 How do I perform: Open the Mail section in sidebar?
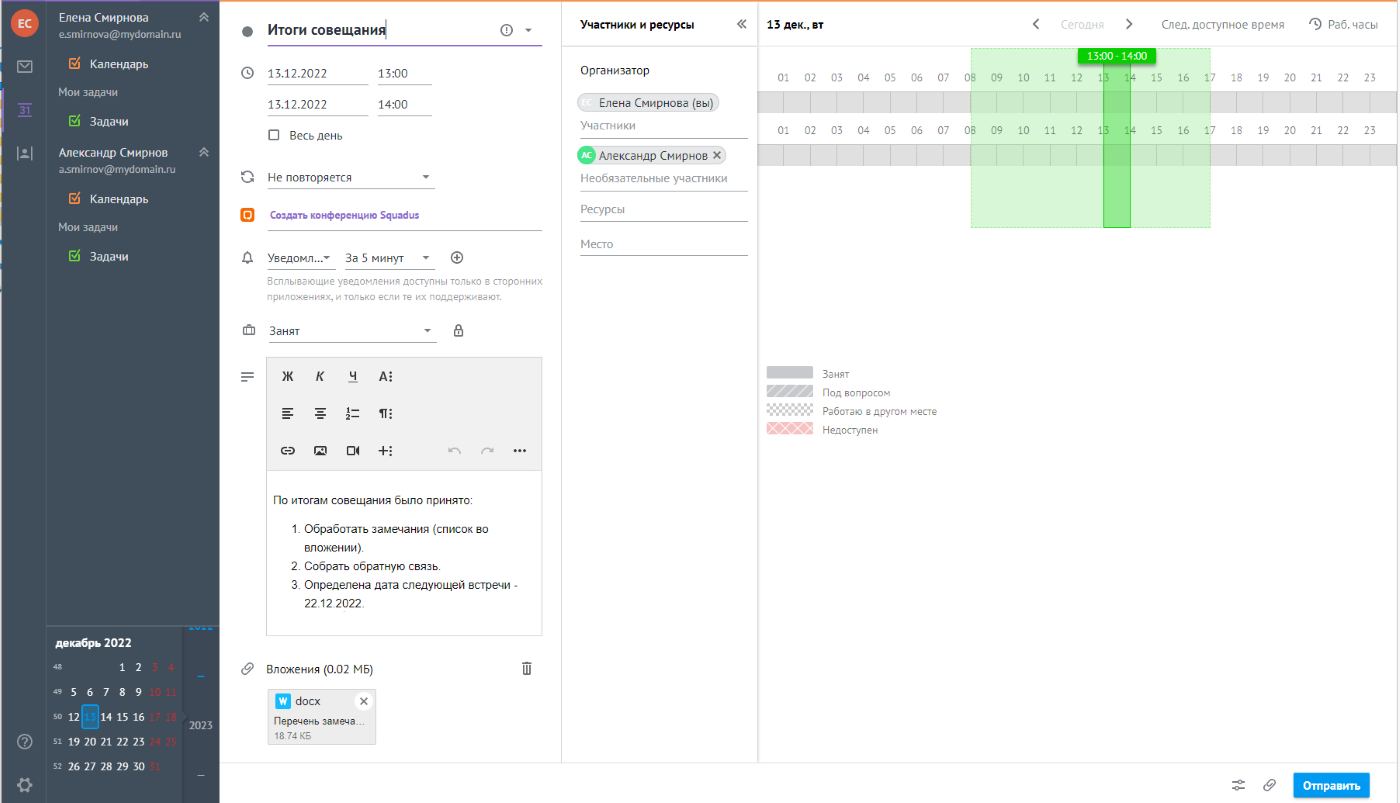pyautogui.click(x=25, y=66)
